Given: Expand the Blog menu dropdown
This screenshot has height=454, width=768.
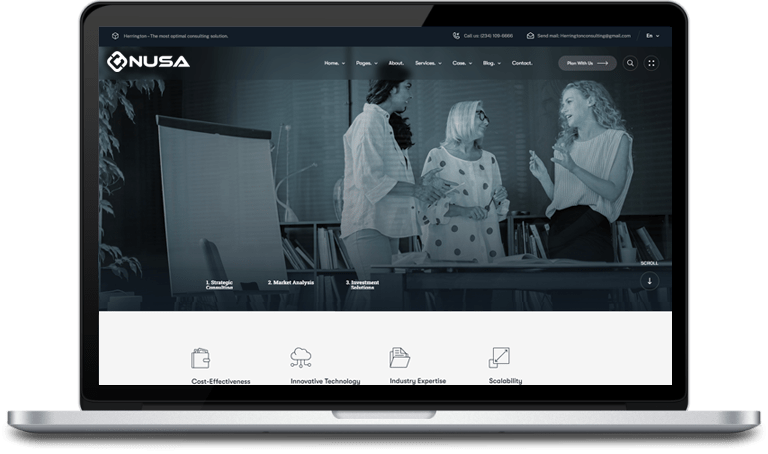Looking at the screenshot, I should 492,63.
